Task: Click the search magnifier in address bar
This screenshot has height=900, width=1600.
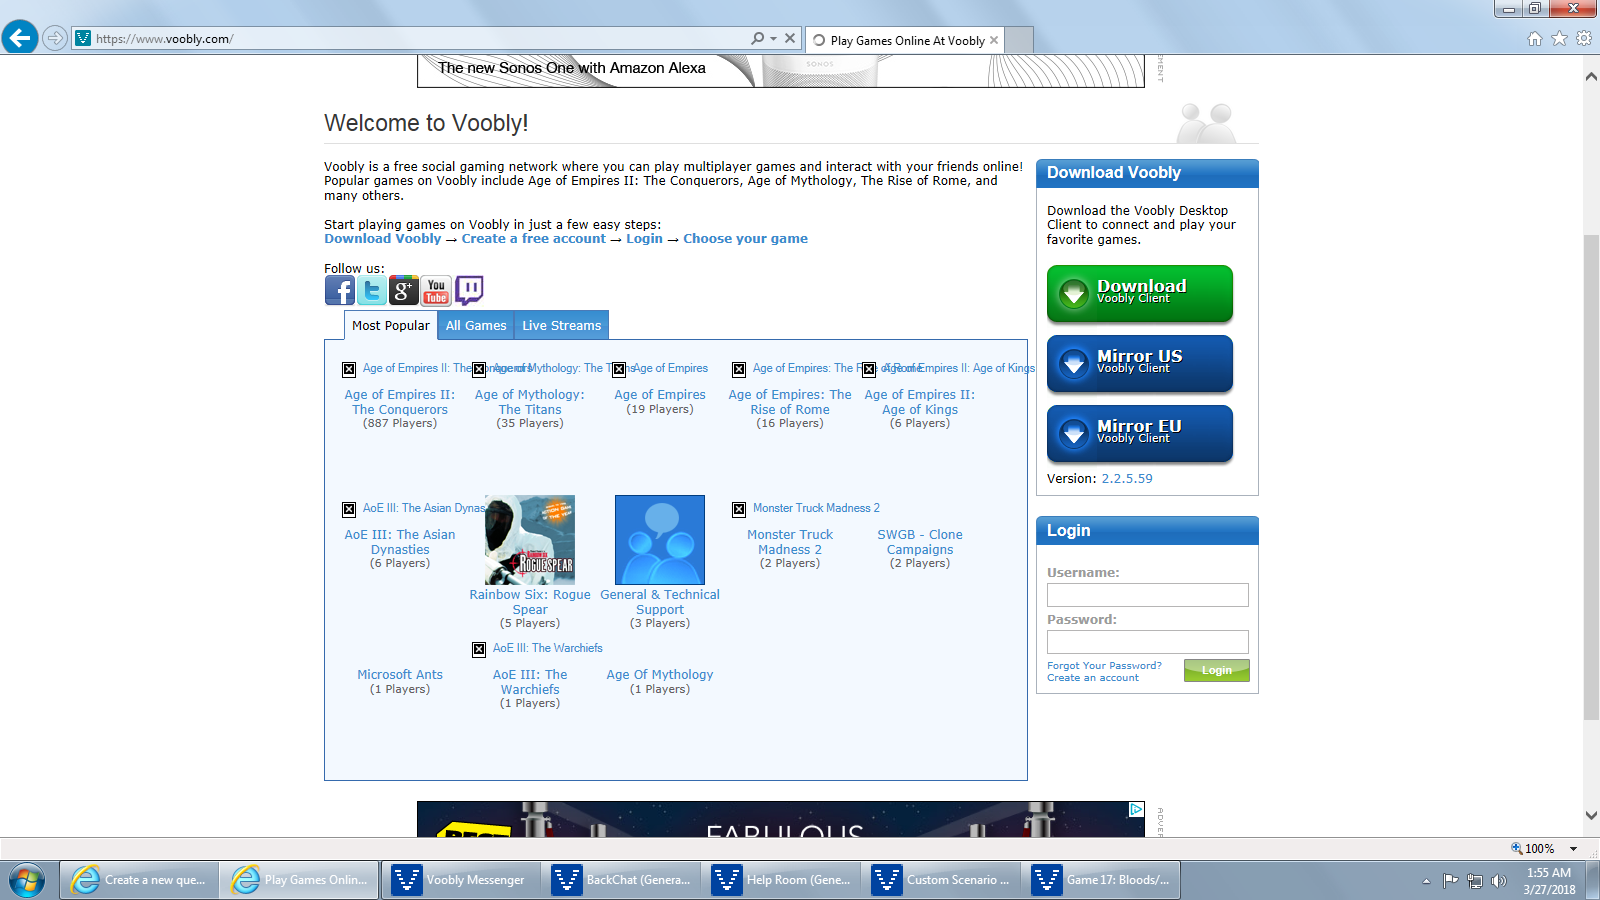Action: tap(758, 38)
